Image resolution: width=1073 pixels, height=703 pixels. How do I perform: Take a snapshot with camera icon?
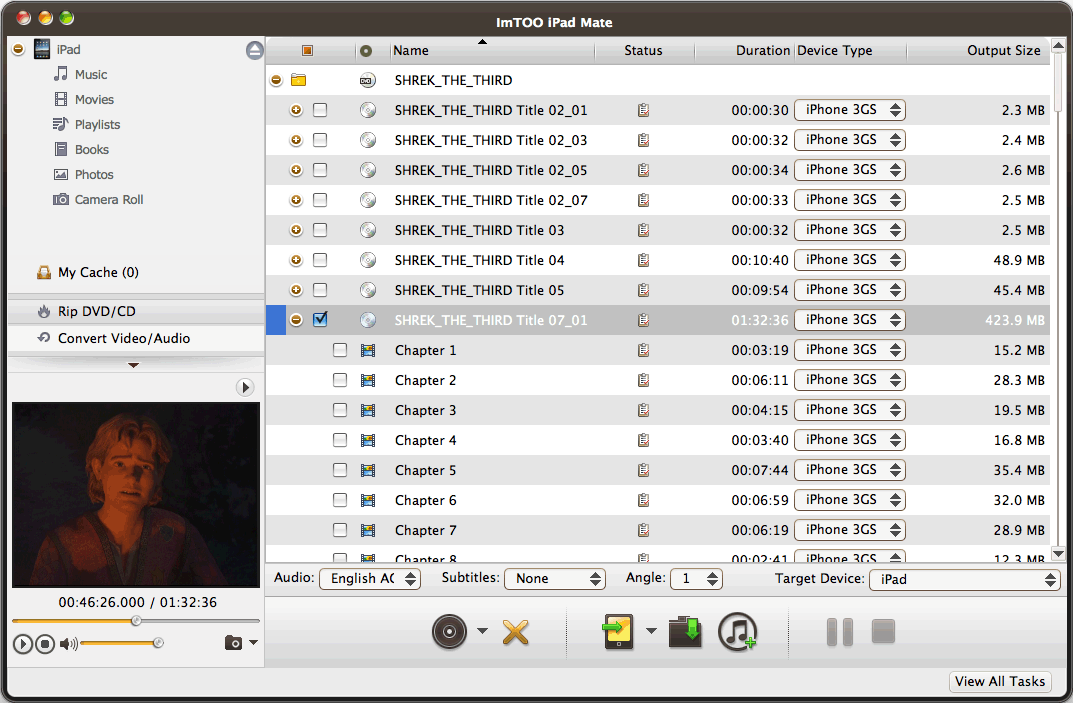pyautogui.click(x=233, y=643)
